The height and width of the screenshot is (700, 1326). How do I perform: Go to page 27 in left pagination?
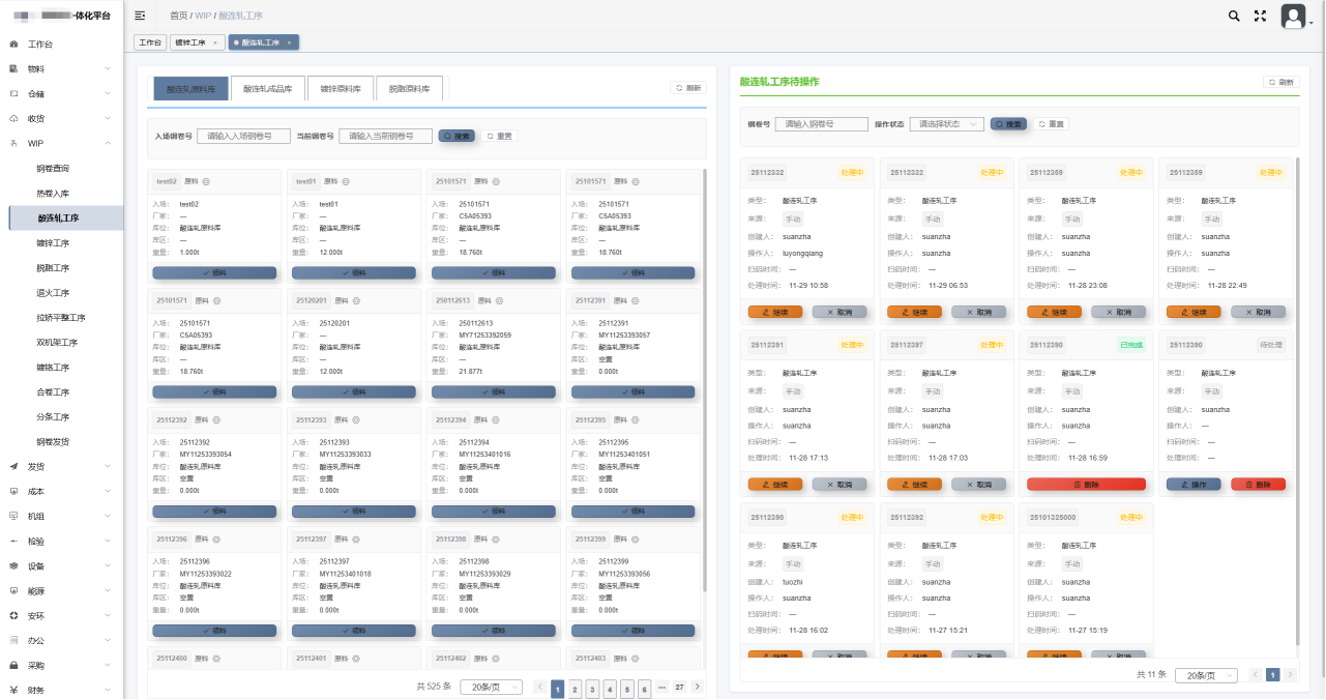click(679, 688)
